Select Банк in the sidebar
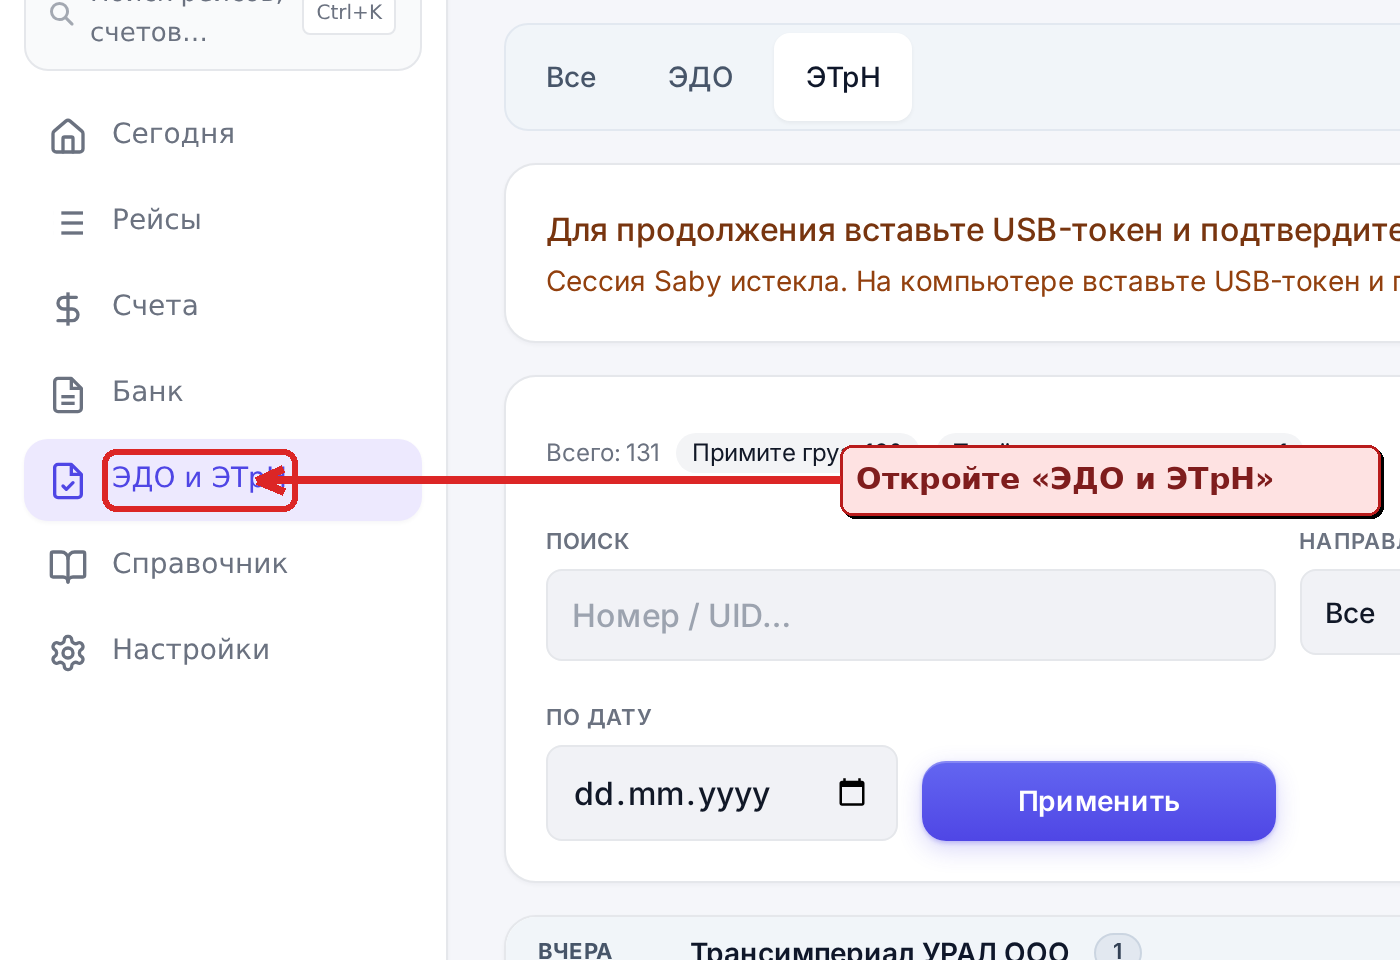The width and height of the screenshot is (1400, 960). 222,392
